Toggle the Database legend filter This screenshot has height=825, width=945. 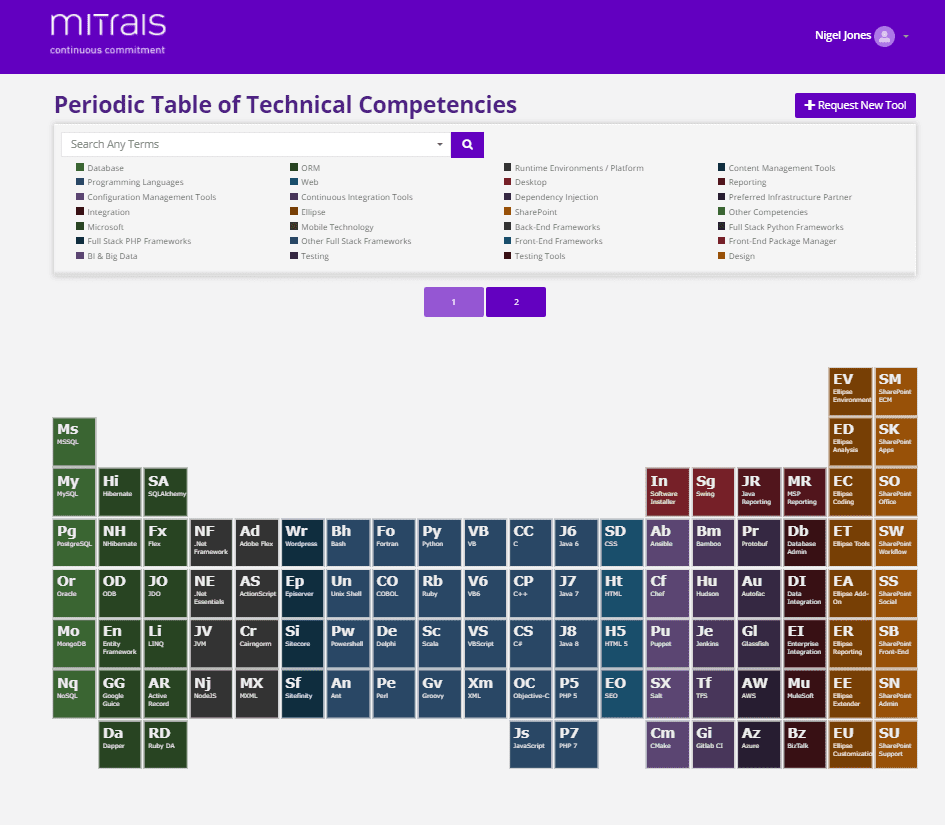(x=105, y=168)
